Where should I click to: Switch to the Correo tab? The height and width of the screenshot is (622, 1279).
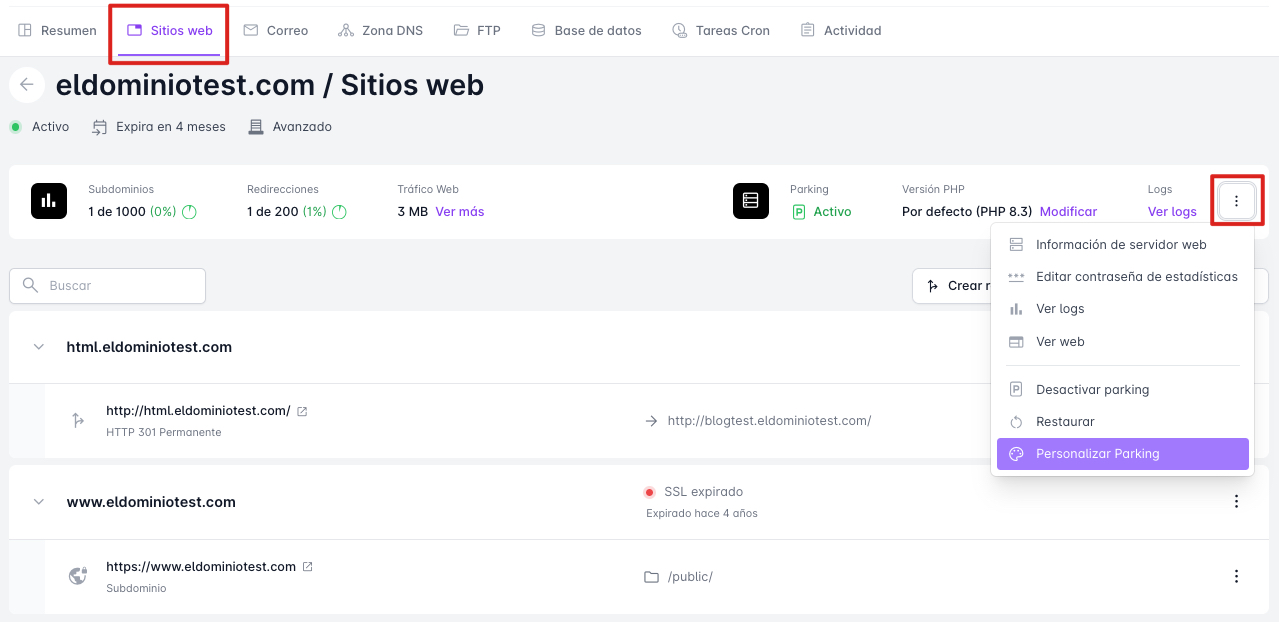(x=276, y=30)
